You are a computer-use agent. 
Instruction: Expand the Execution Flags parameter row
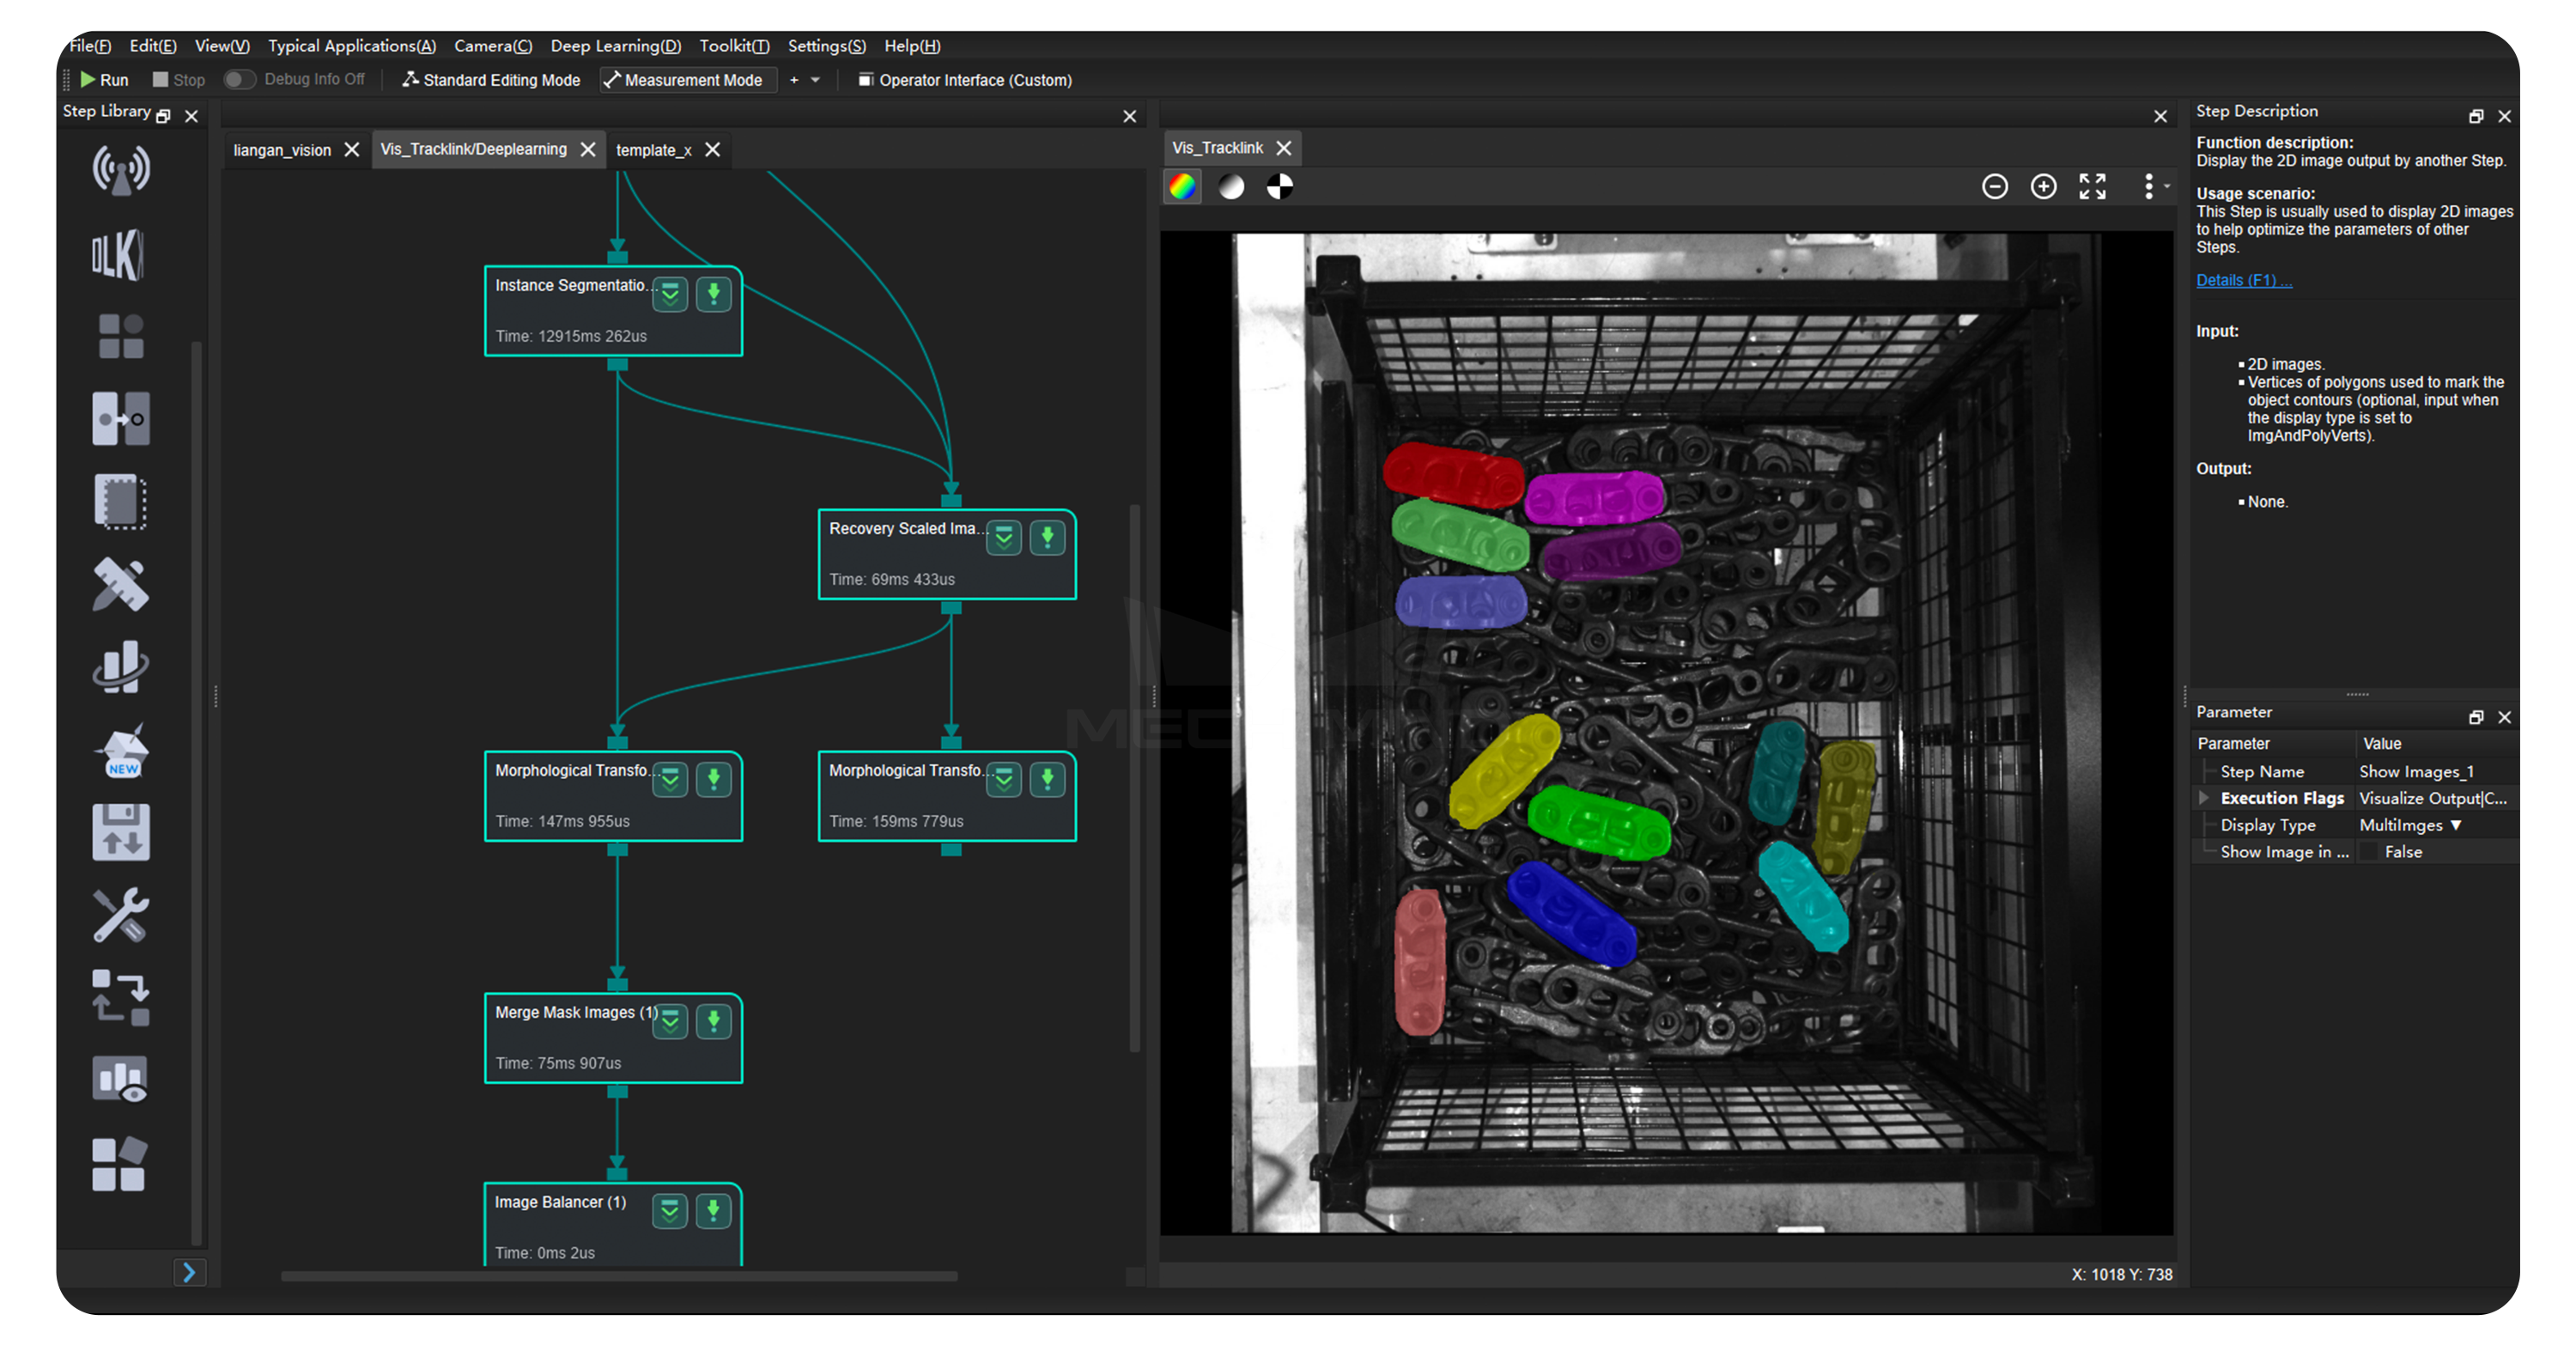2203,798
